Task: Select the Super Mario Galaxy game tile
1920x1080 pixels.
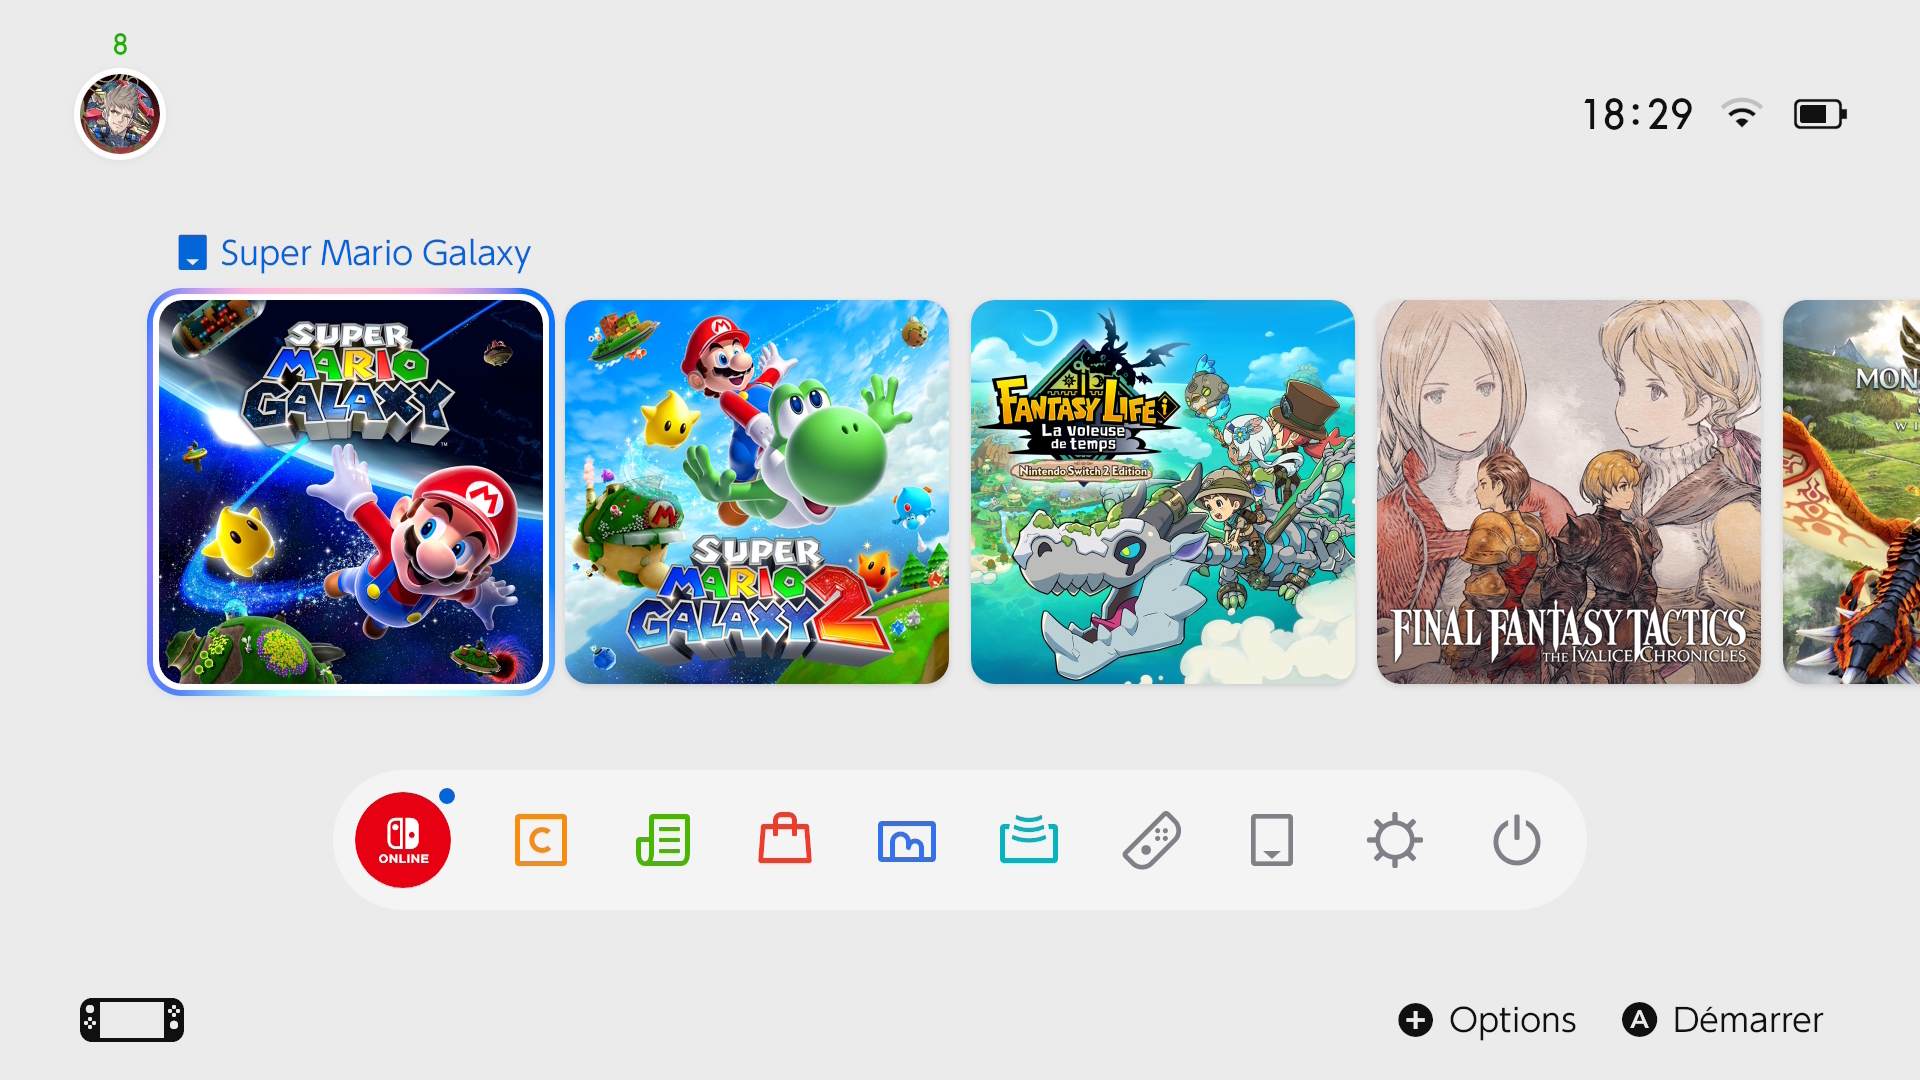Action: (351, 492)
